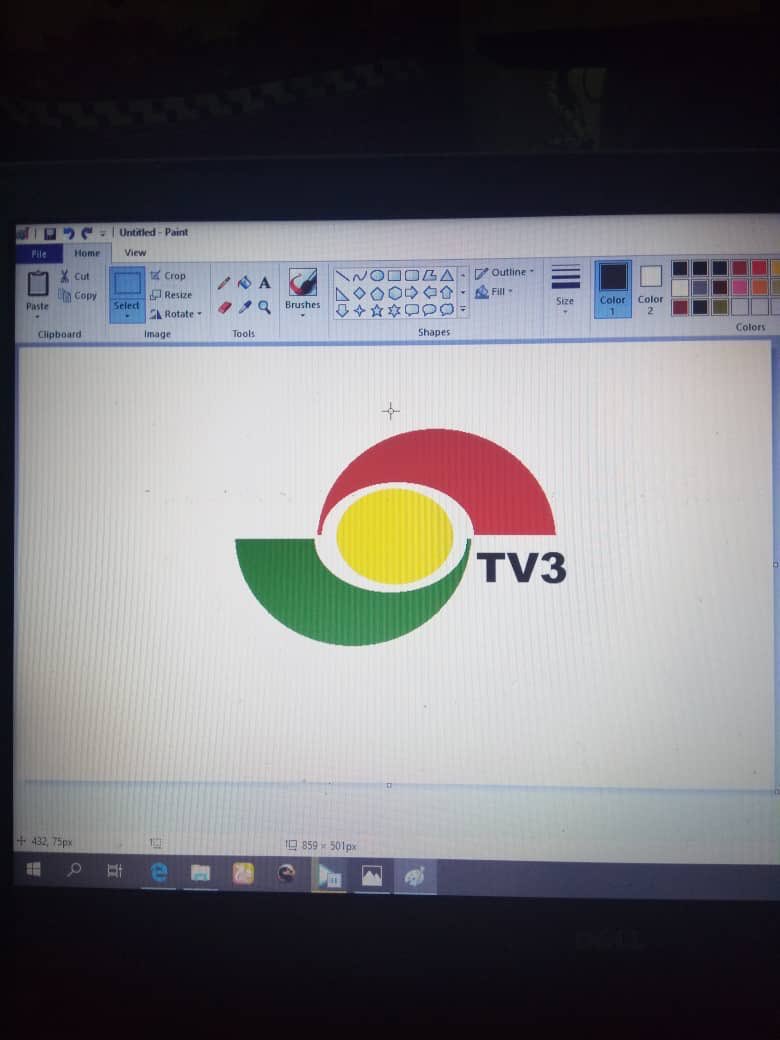Click the Redo arrow in title bar
780x1040 pixels.
click(x=86, y=233)
